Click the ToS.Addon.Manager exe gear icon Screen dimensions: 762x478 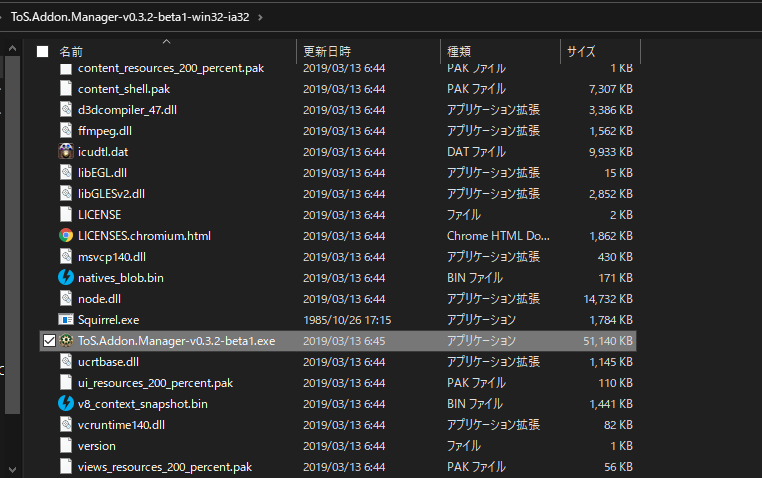point(66,341)
